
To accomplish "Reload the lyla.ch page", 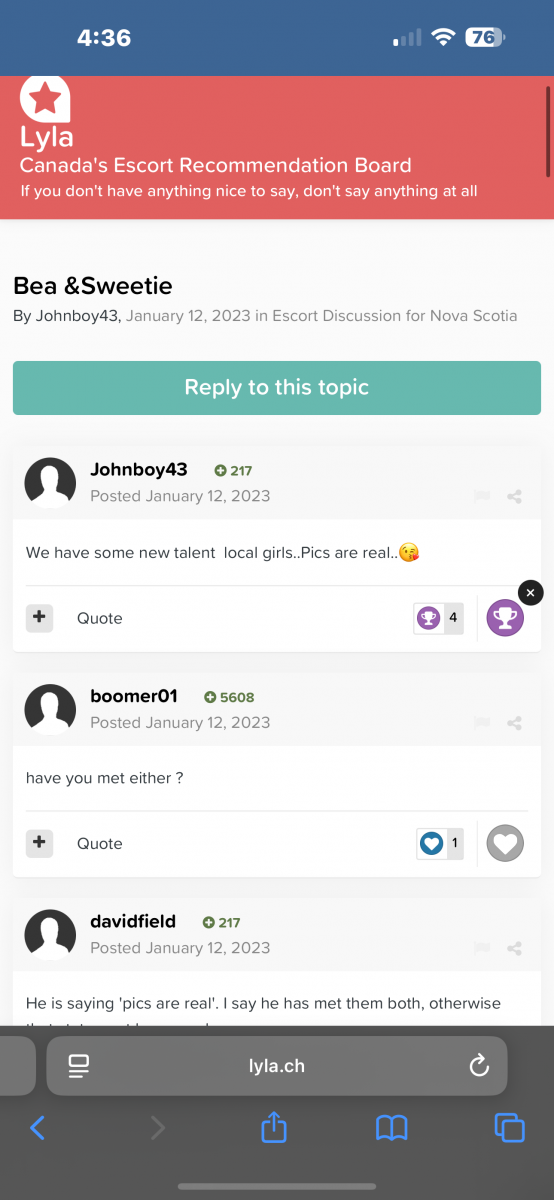I will point(479,1066).
